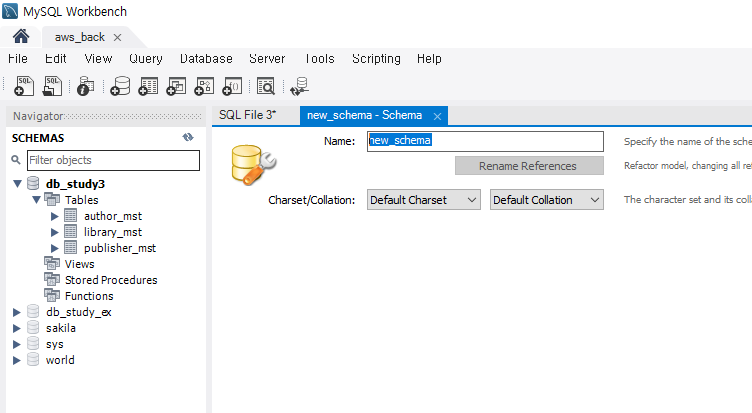
Task: Click the schema Name input field
Action: [485, 141]
